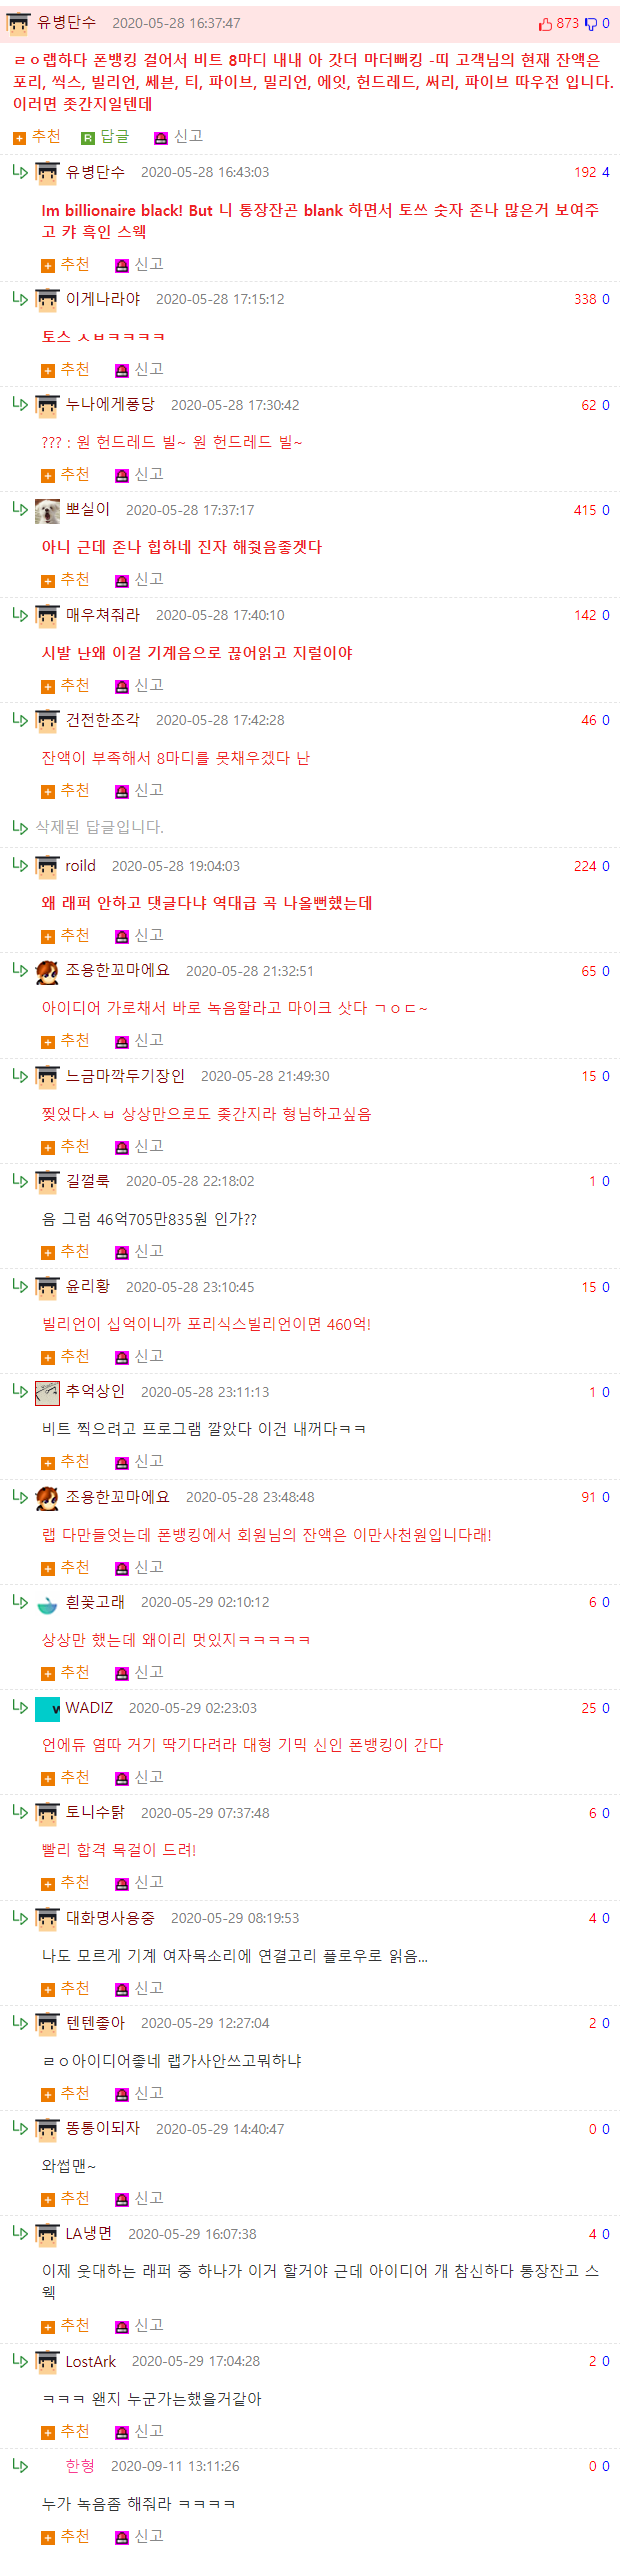Recommend 건전한조각's comment via 추천
The height and width of the screenshot is (2549, 620).
pos(65,791)
